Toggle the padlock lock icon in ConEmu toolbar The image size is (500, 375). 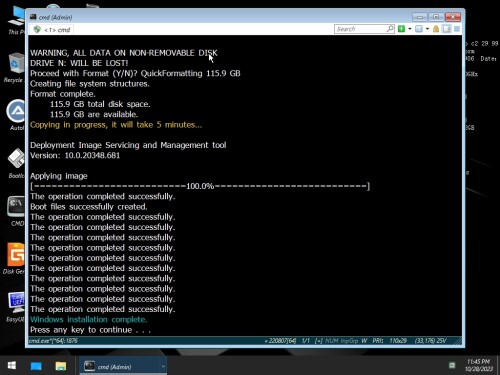pyautogui.click(x=436, y=29)
